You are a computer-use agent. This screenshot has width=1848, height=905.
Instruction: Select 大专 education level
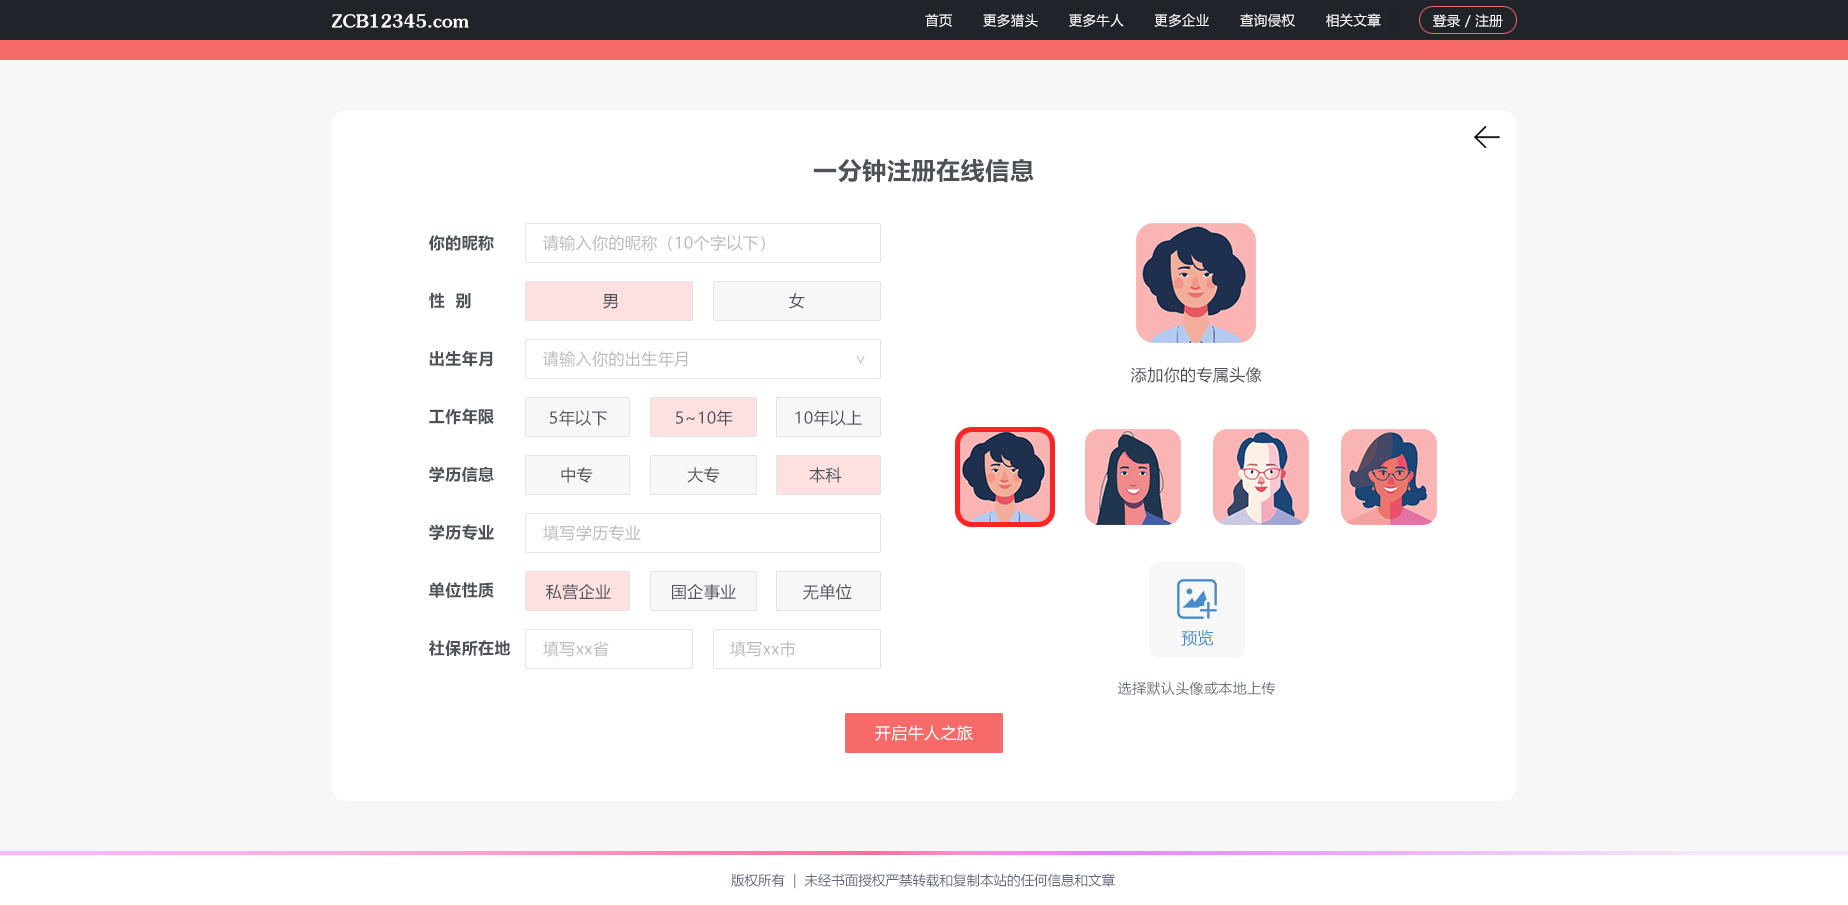coord(703,475)
